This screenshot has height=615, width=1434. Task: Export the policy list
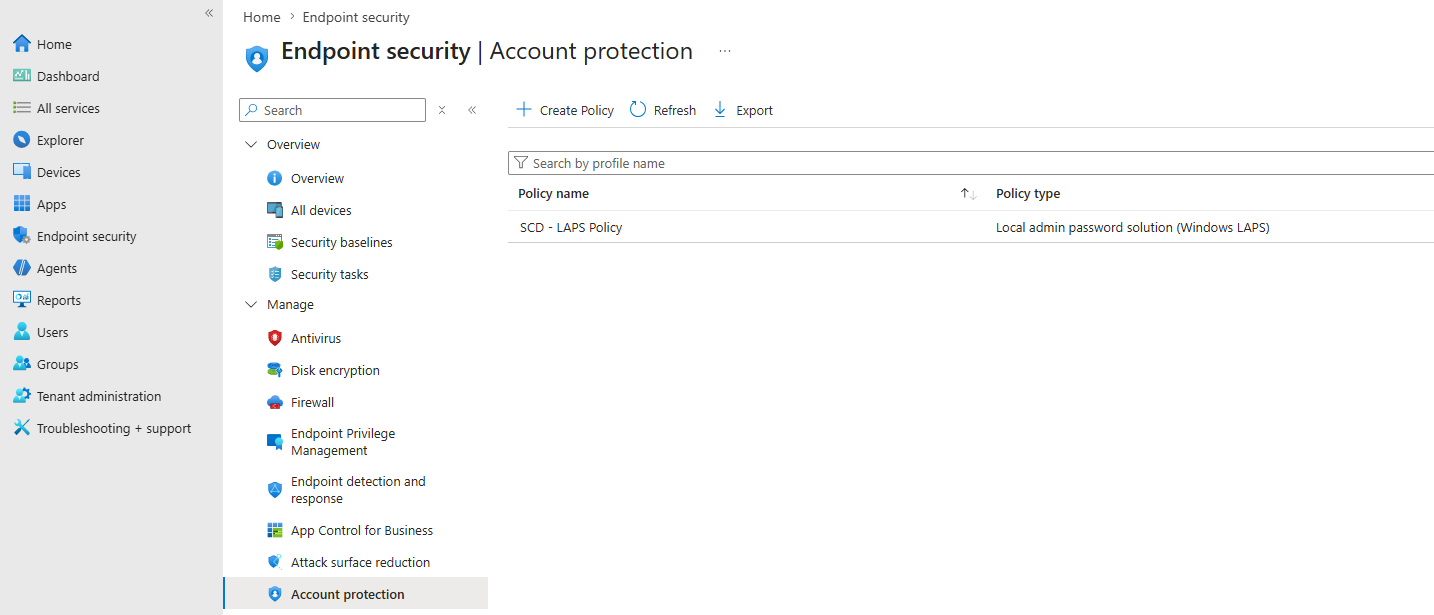742,110
